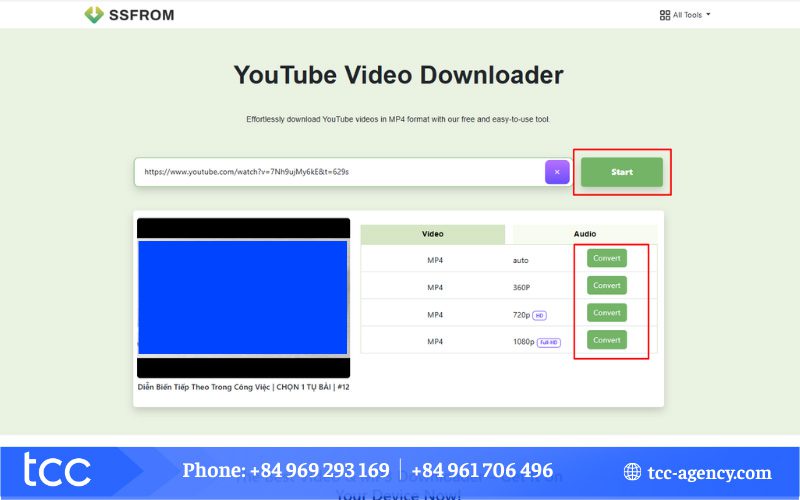This screenshot has width=800, height=500.
Task: Click phone number +84 969 293 169
Action: point(319,470)
